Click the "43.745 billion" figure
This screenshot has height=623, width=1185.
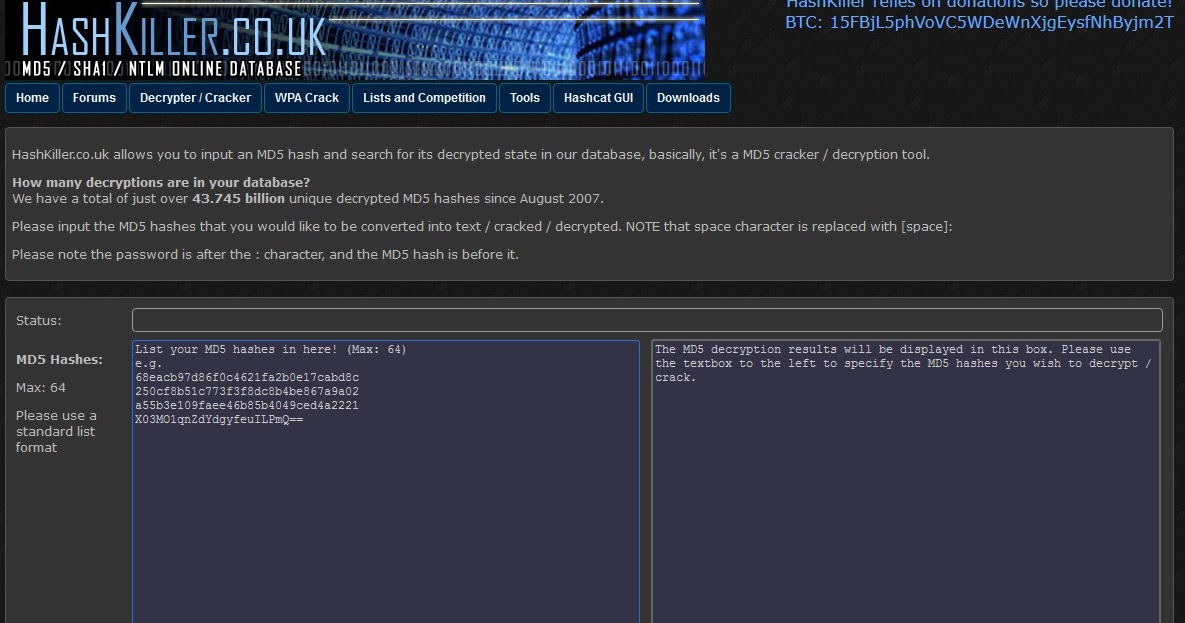pos(239,199)
